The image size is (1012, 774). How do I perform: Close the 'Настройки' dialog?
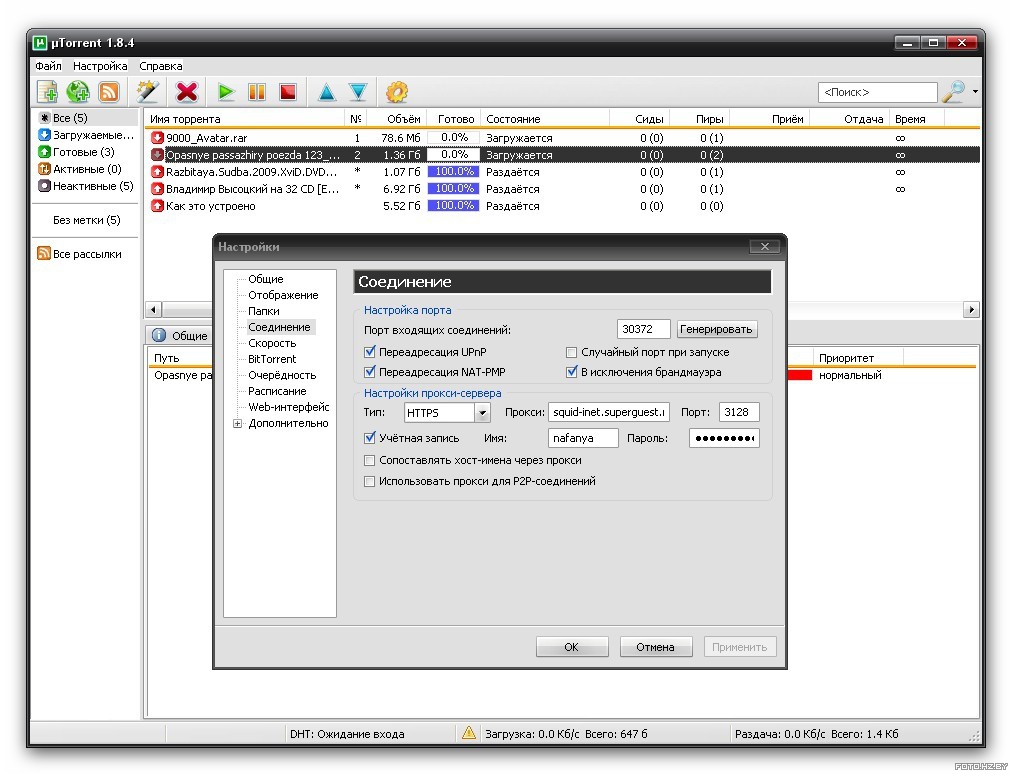click(x=765, y=246)
